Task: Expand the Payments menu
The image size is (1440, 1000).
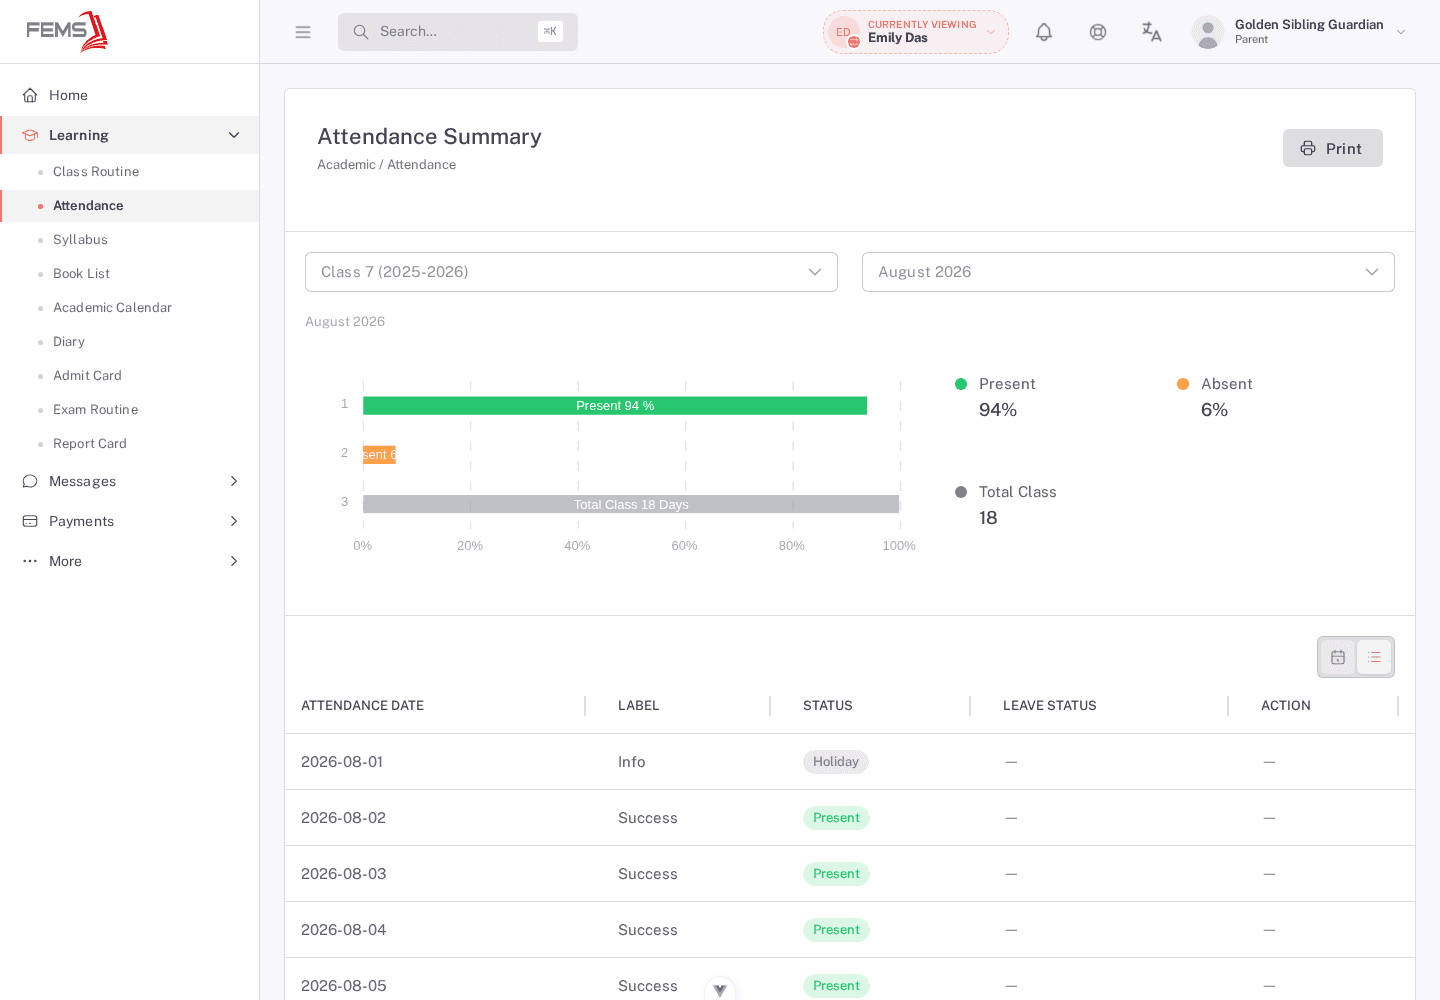Action: pos(130,521)
